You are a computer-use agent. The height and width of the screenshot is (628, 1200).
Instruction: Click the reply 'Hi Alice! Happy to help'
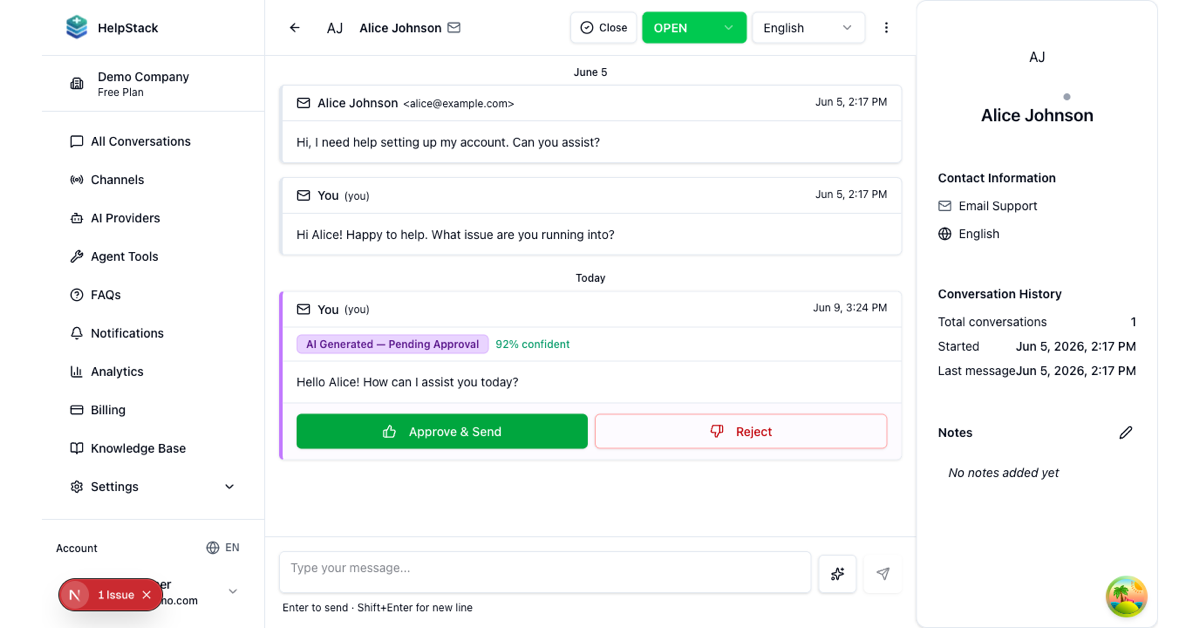[x=455, y=235]
